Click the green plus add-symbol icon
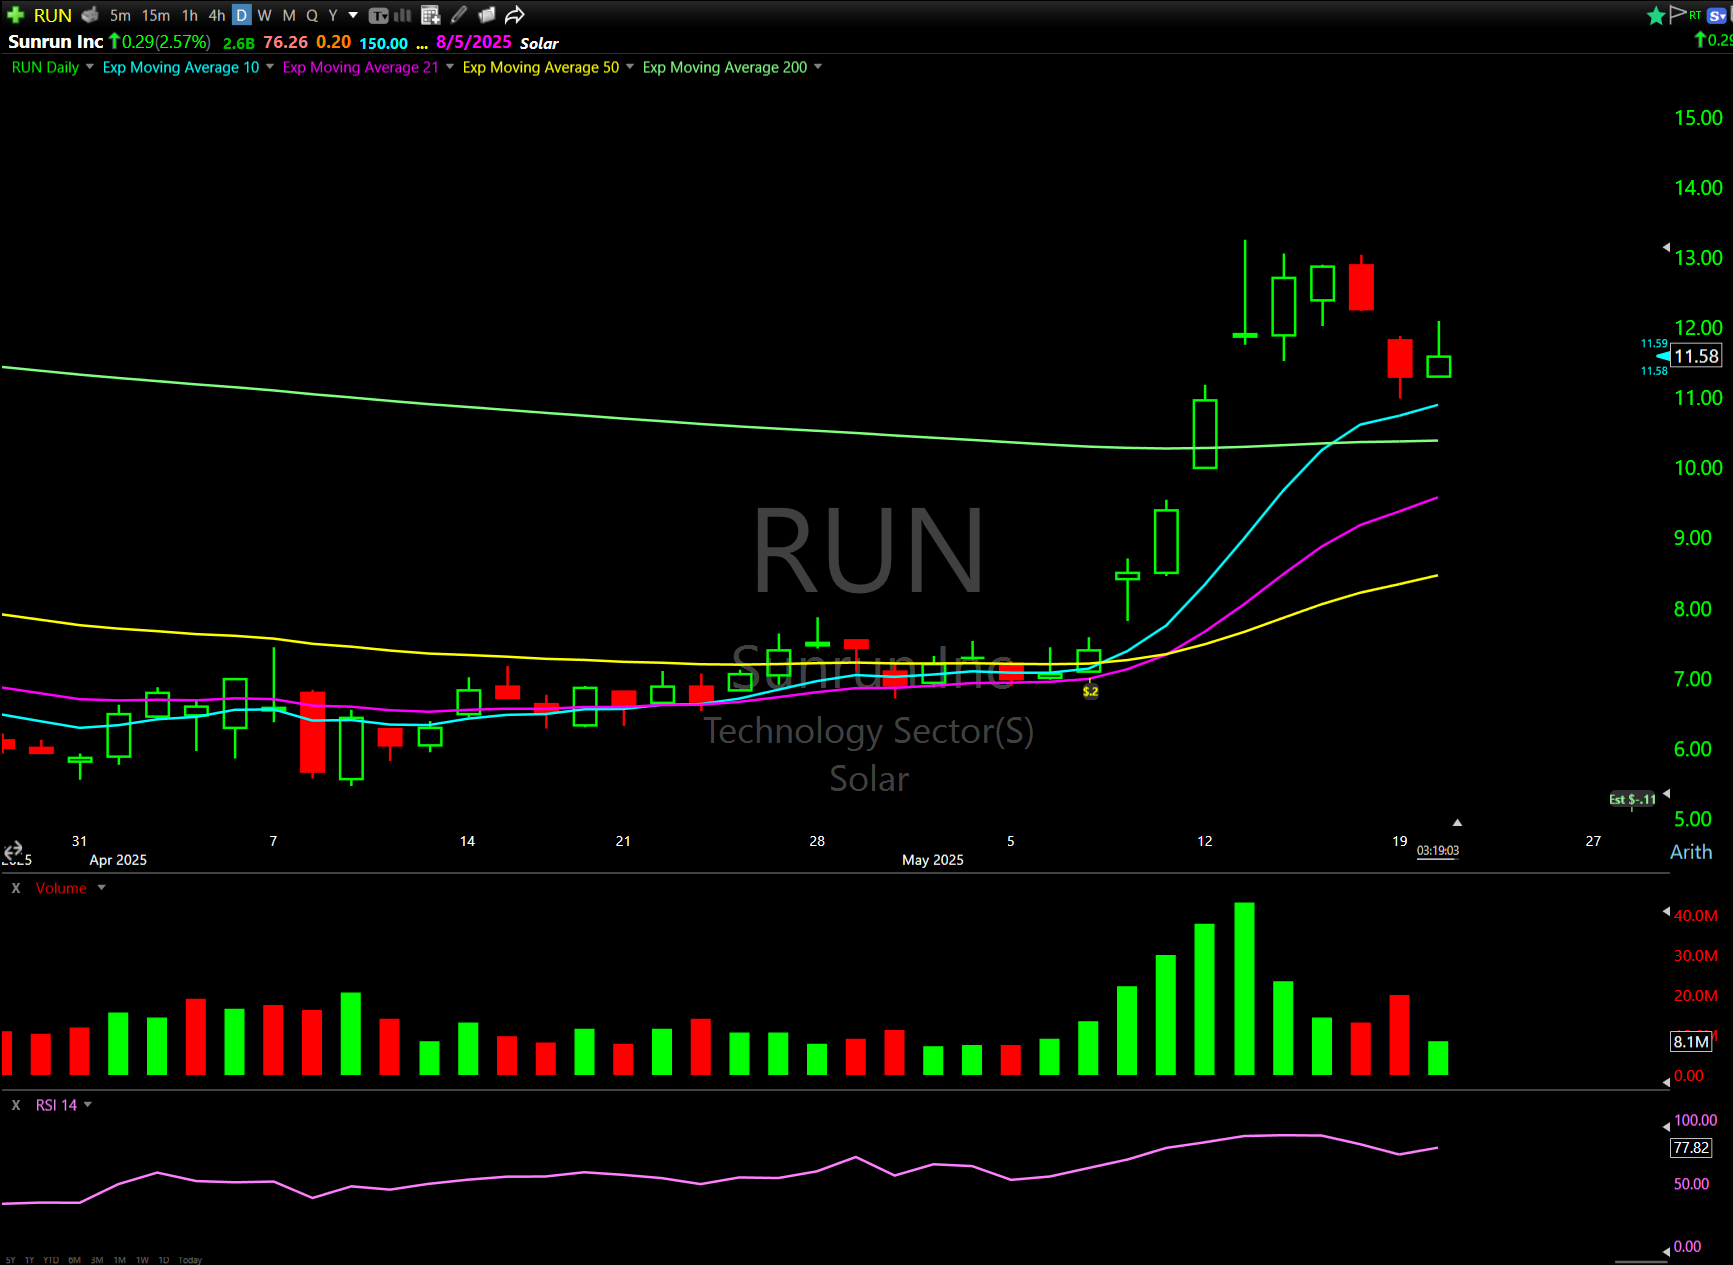 (15, 15)
